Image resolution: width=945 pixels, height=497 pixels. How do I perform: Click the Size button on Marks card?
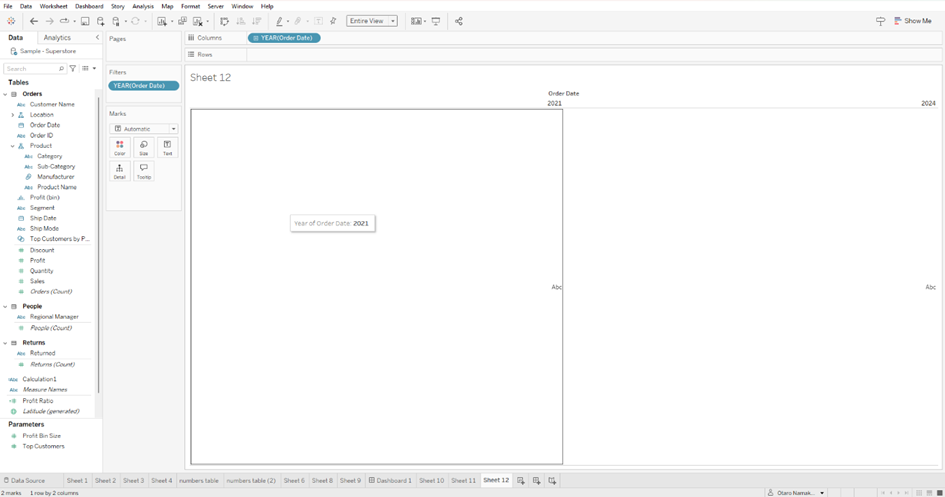point(143,148)
